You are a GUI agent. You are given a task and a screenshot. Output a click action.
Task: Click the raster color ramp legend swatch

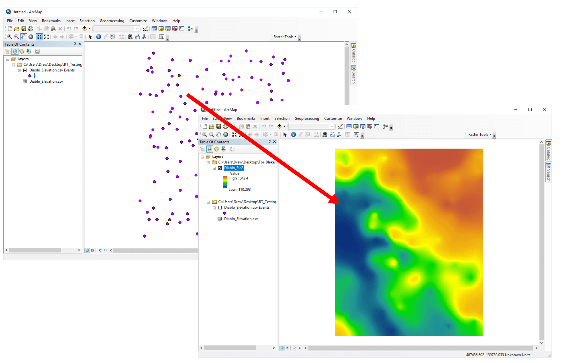pyautogui.click(x=225, y=182)
